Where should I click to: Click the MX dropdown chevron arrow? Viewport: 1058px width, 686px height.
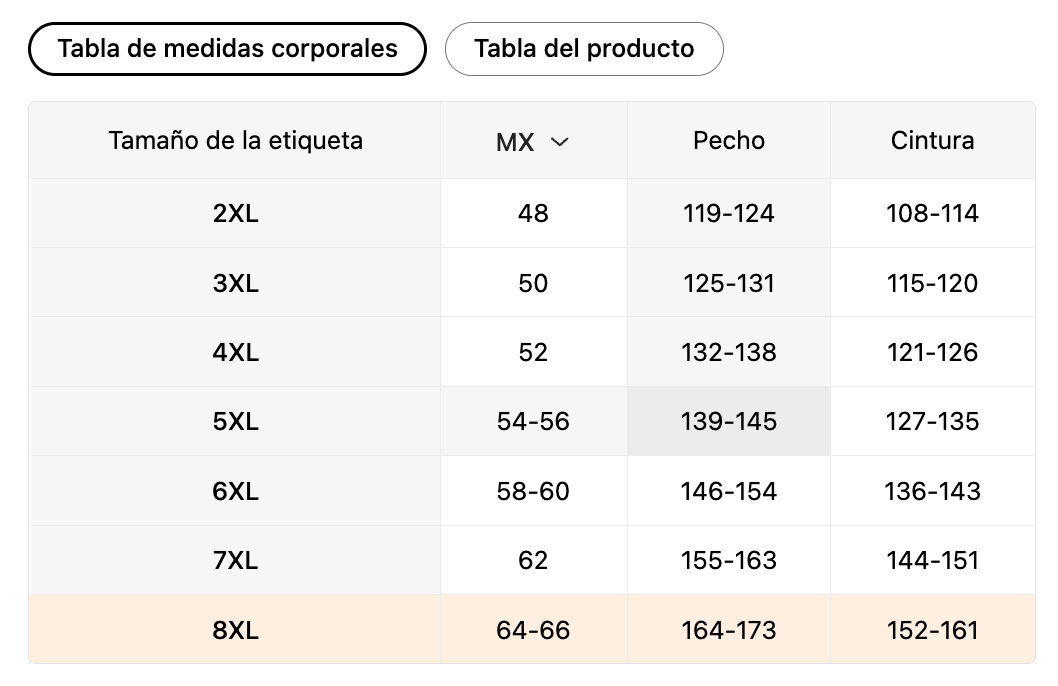[560, 142]
